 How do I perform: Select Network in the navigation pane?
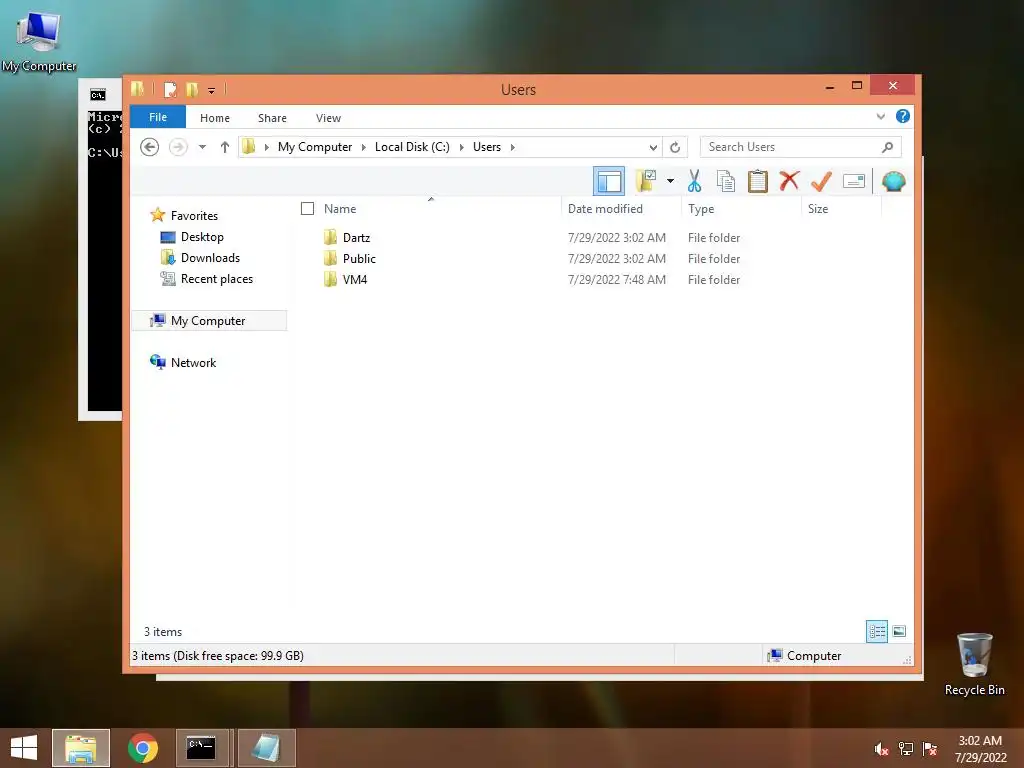click(x=193, y=362)
